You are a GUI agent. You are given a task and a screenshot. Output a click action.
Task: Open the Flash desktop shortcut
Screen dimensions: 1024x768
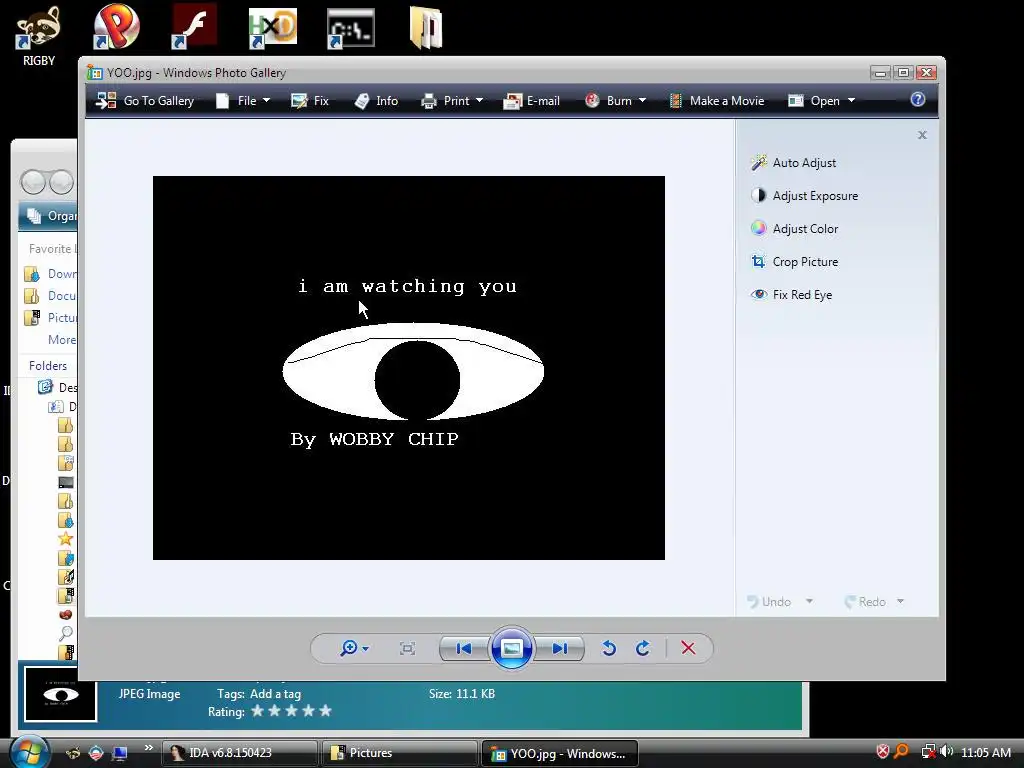click(194, 27)
